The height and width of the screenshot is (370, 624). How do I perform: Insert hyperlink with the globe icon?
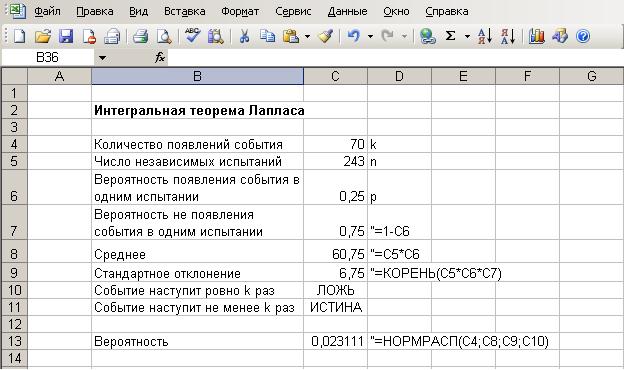point(427,36)
